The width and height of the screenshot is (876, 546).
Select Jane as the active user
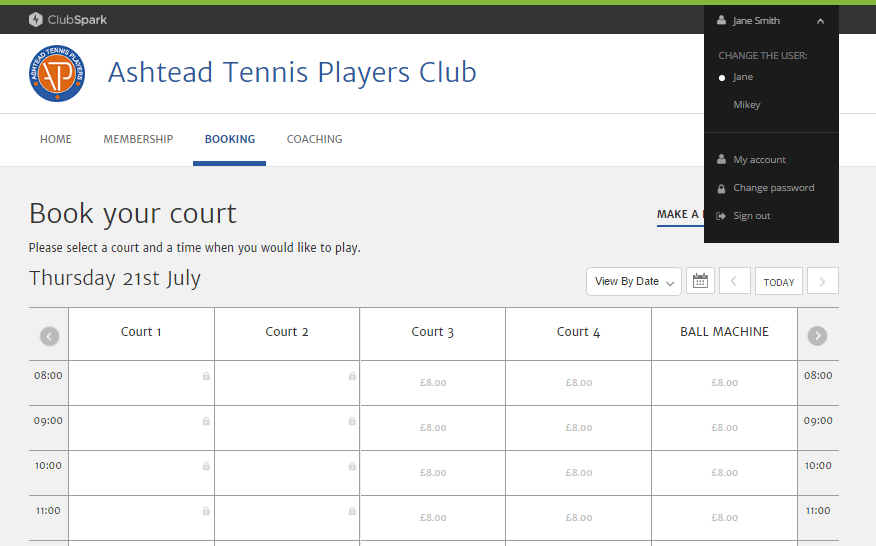click(x=743, y=77)
